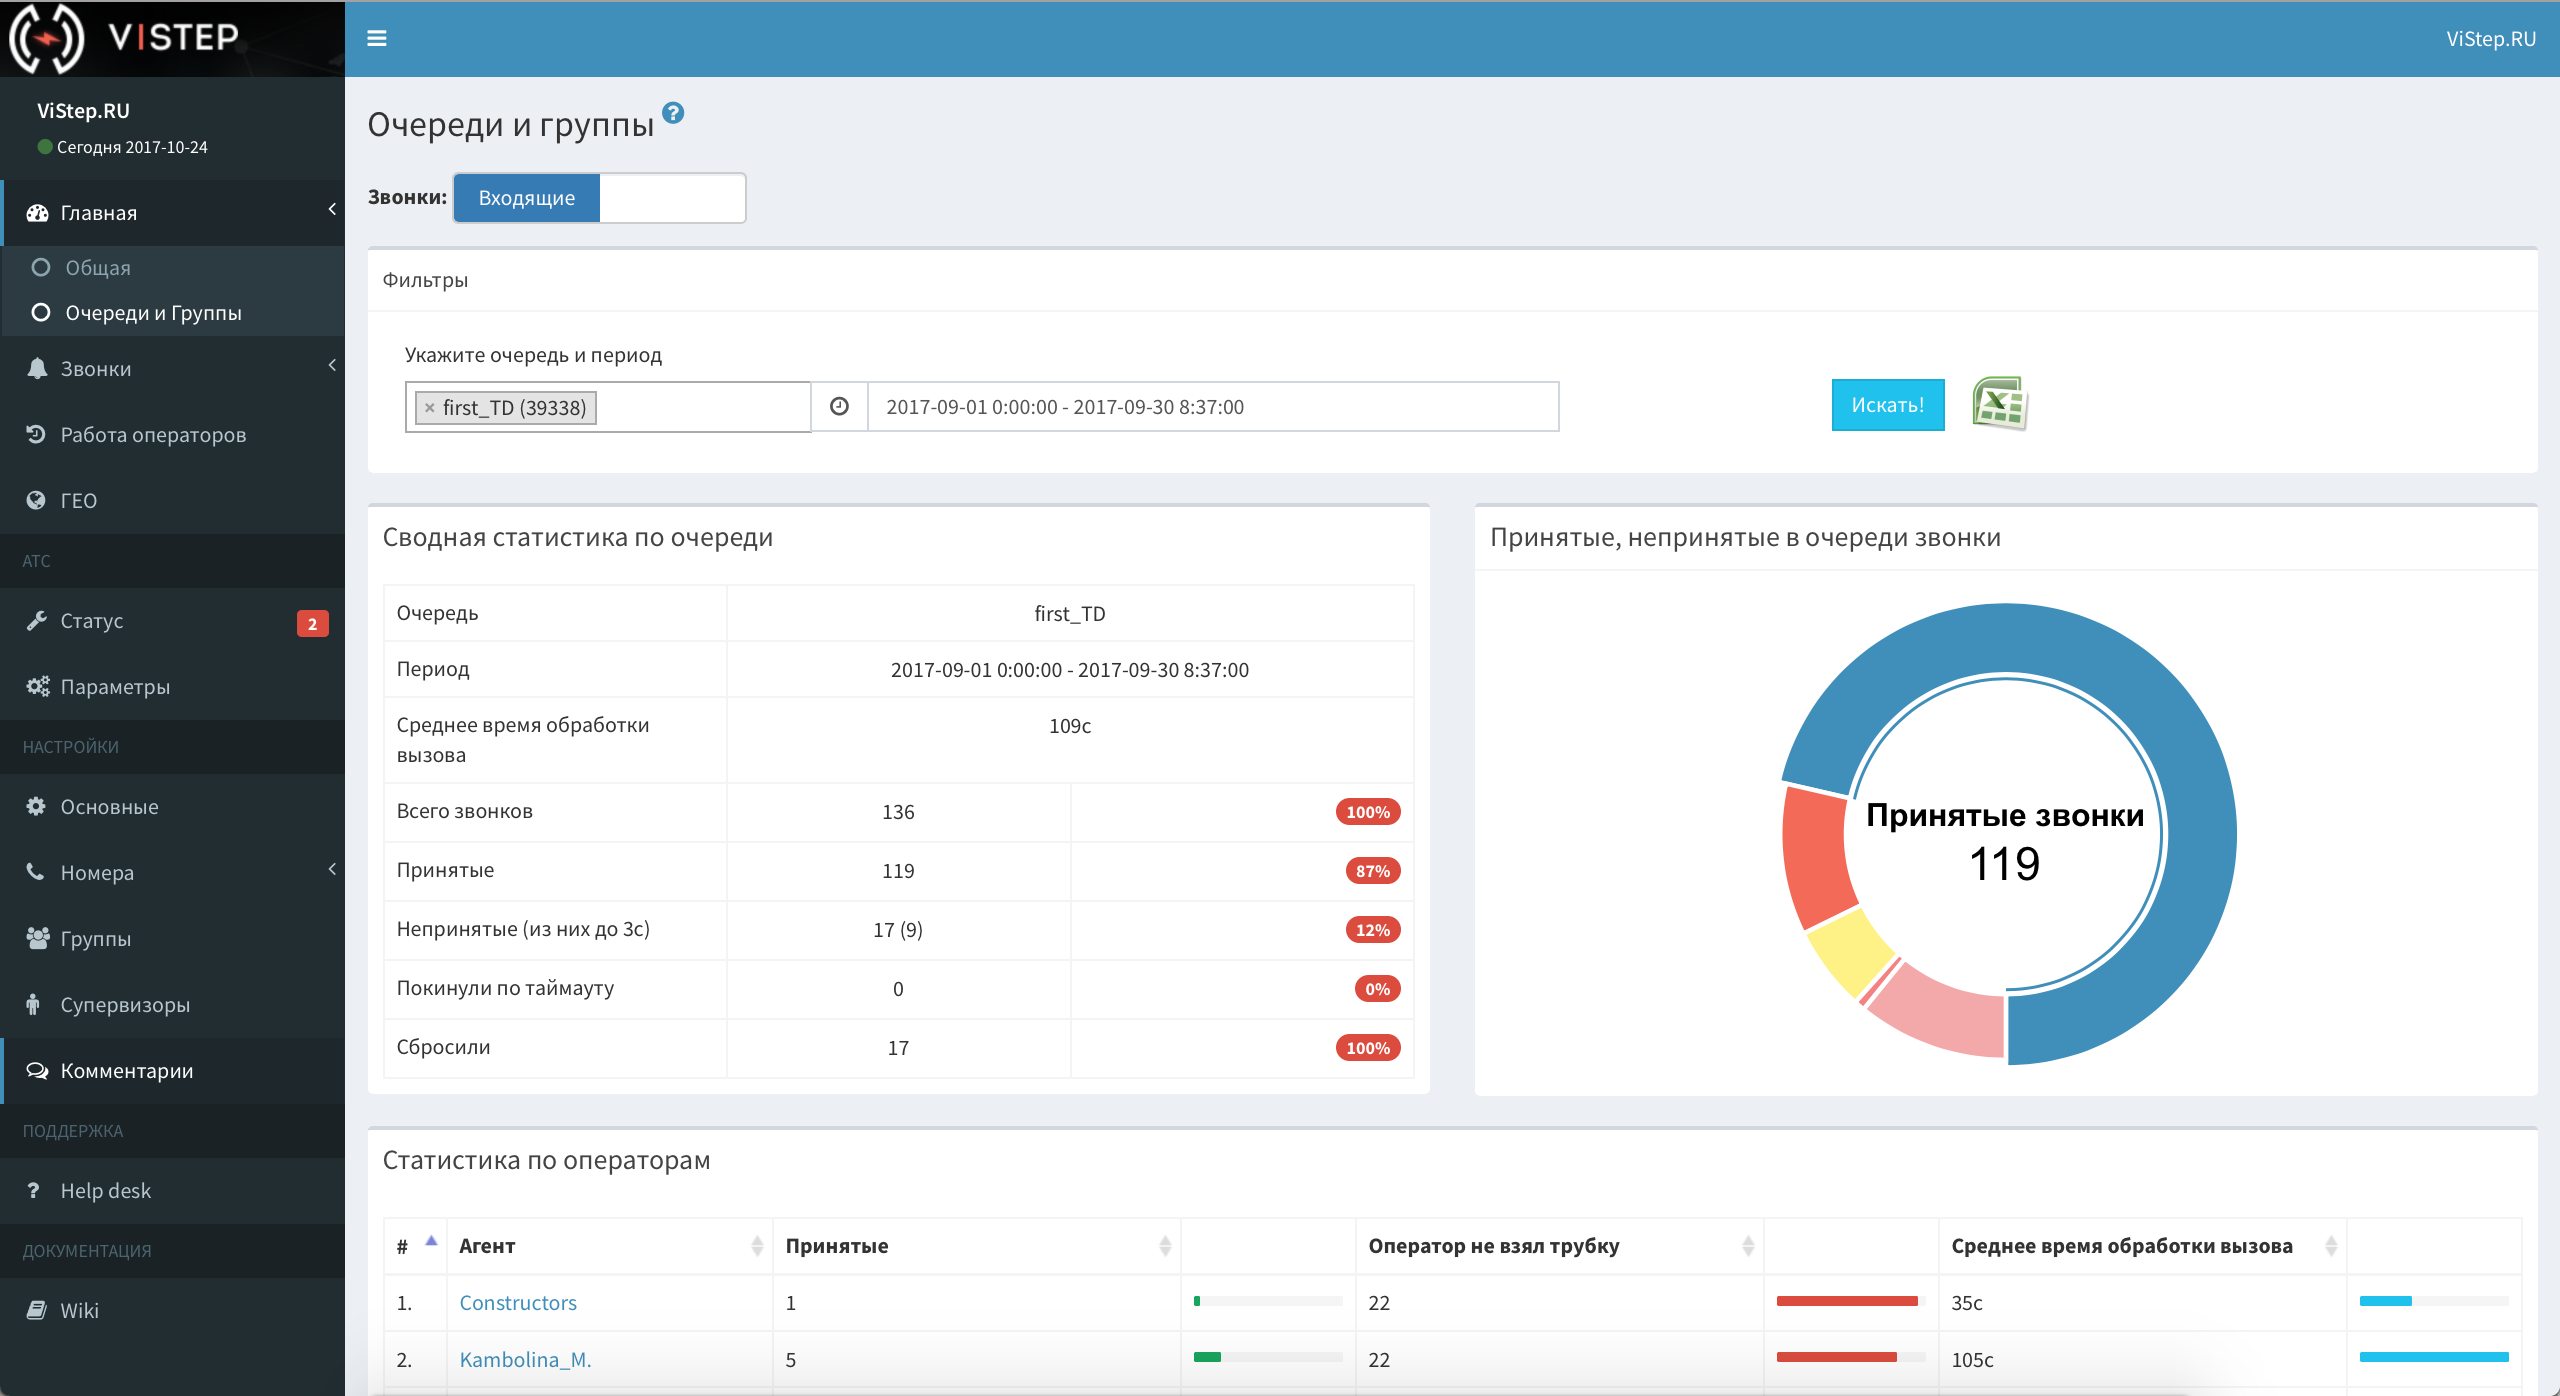This screenshot has width=2560, height=1396.
Task: Click the Основные cog icon
Action: pos(37,807)
